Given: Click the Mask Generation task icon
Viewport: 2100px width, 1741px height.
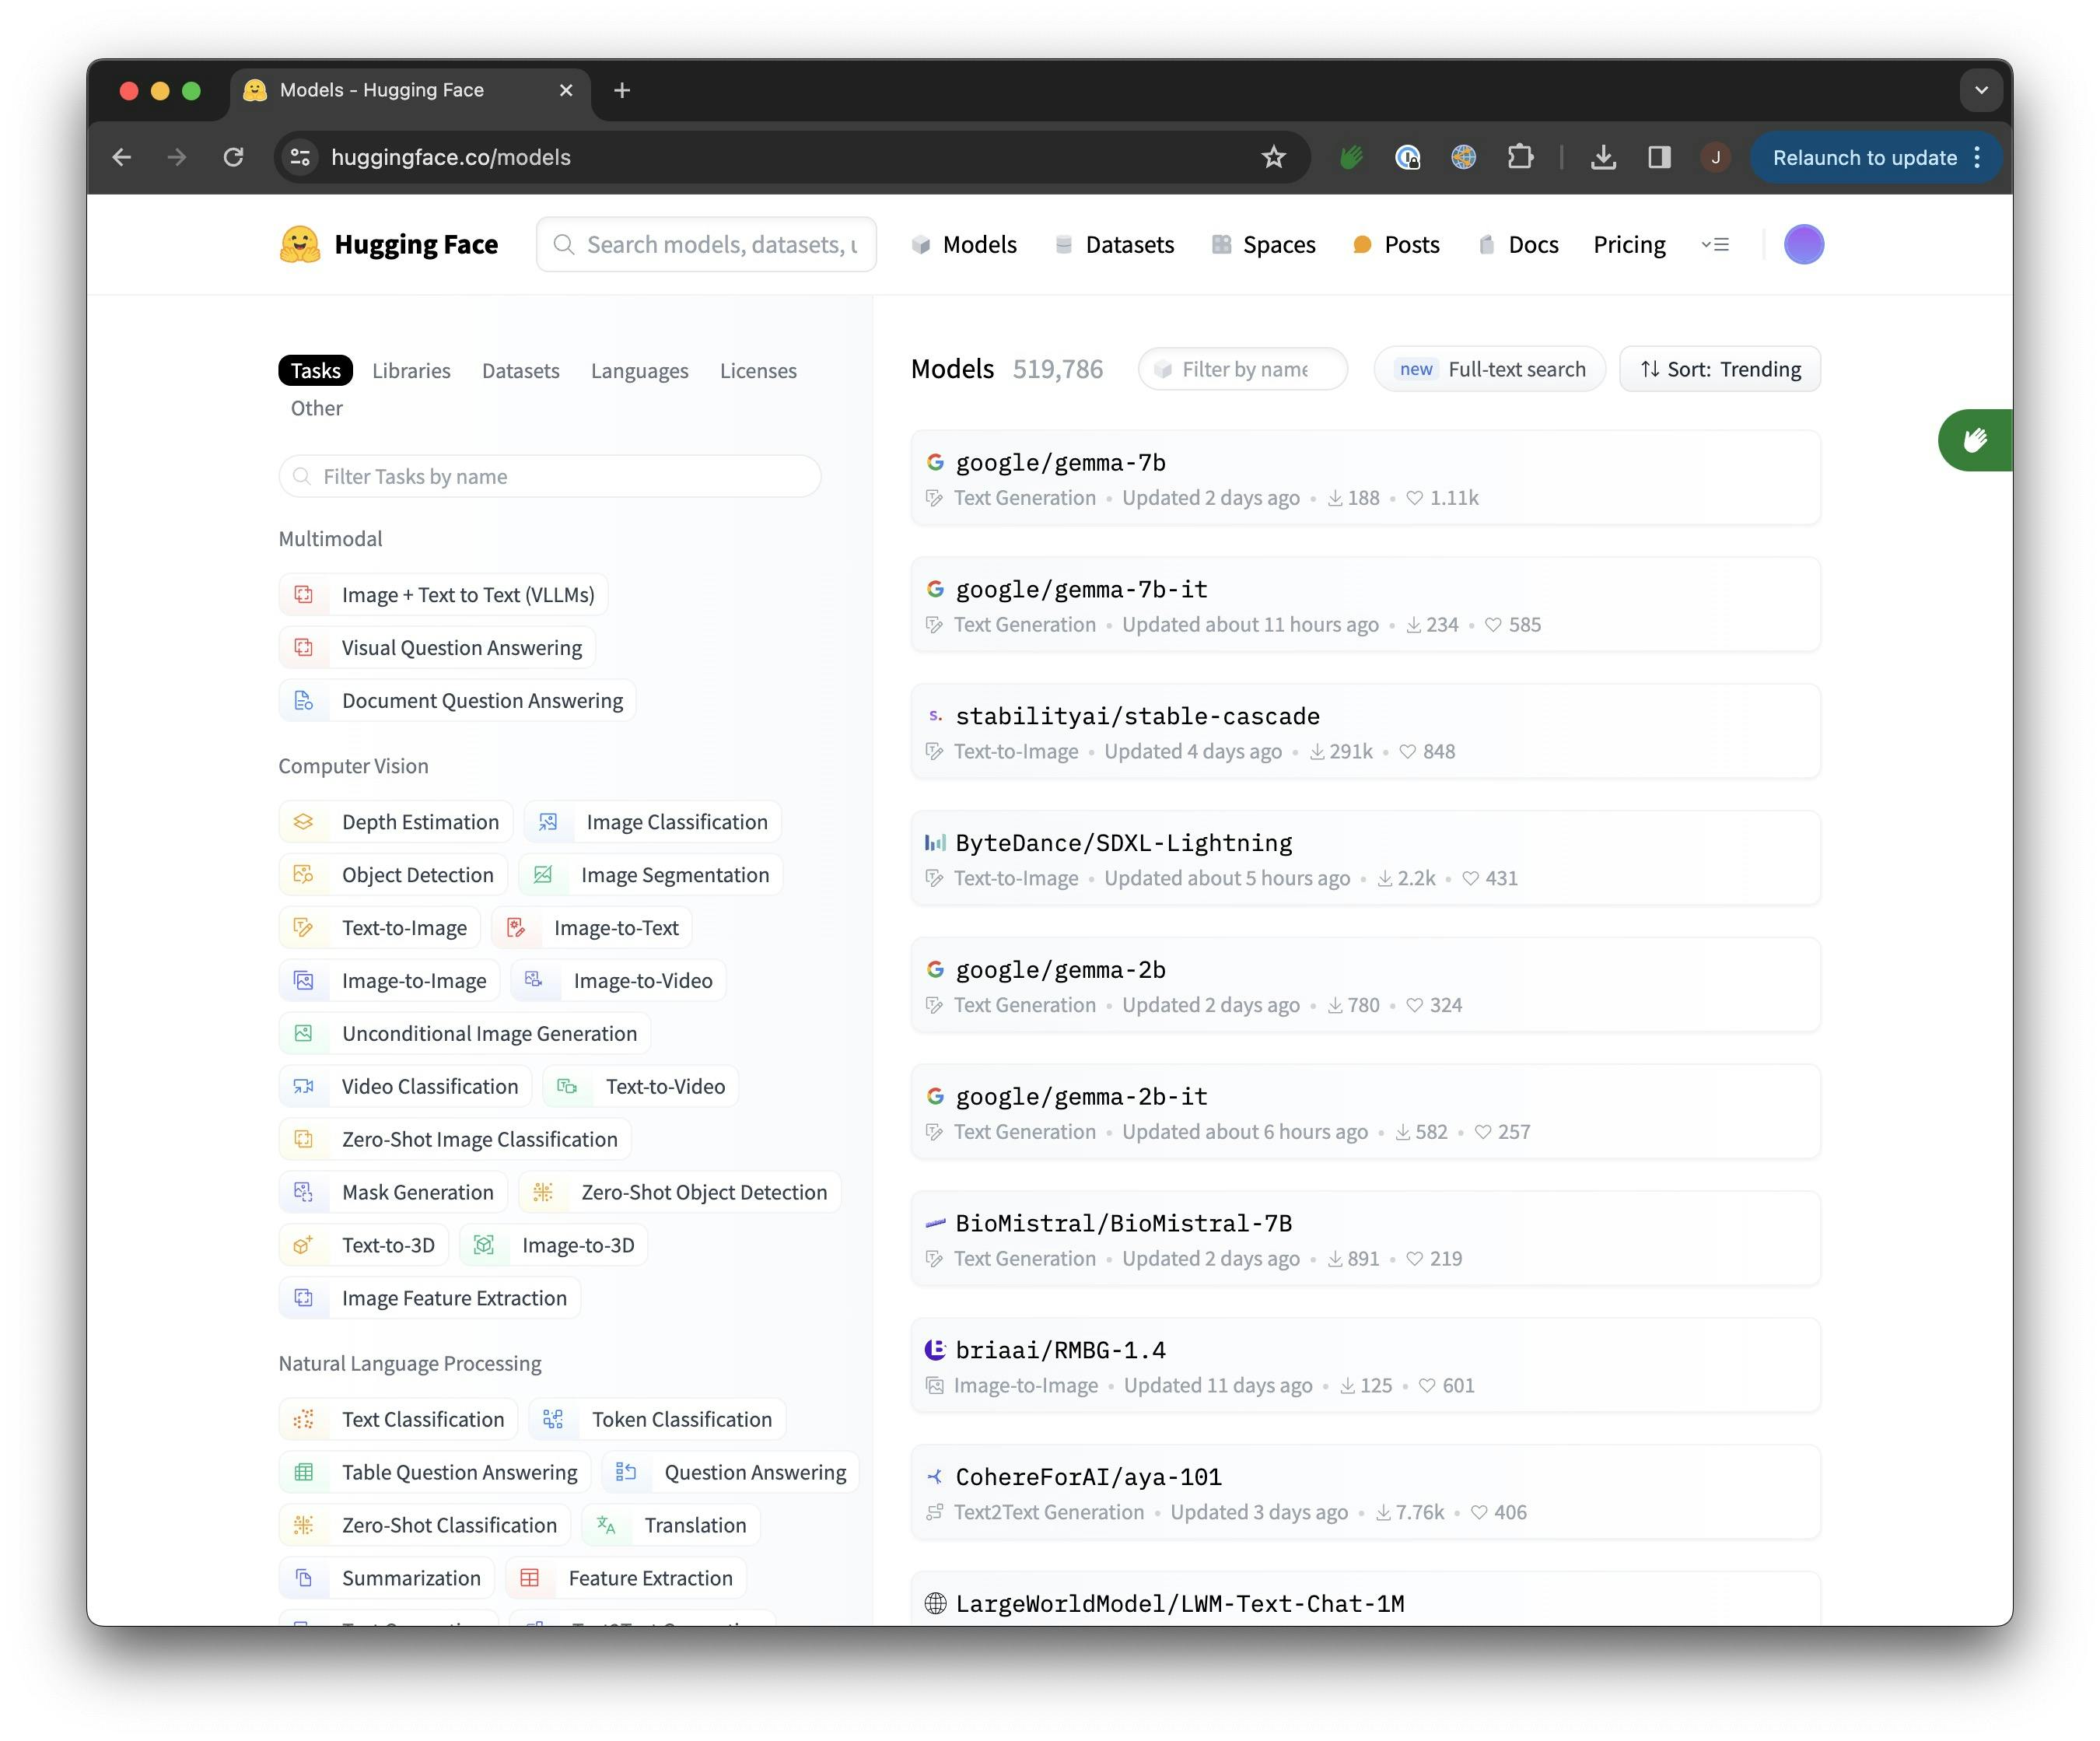Looking at the screenshot, I should tap(305, 1192).
